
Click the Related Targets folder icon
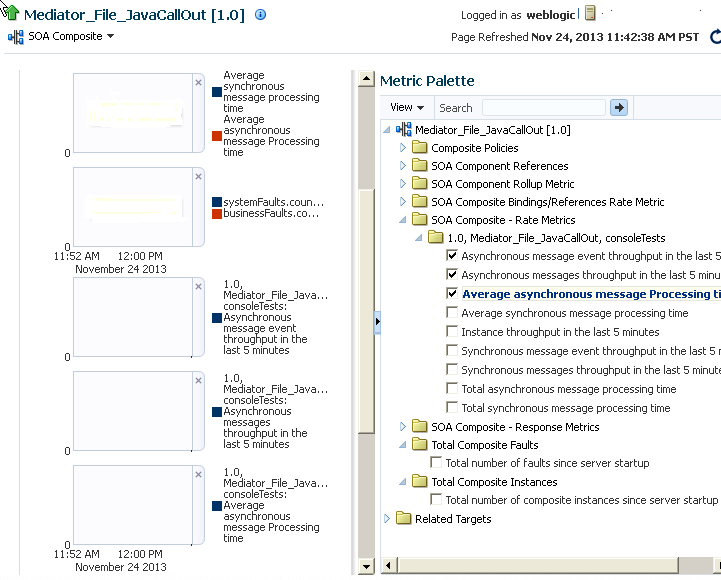coord(403,519)
